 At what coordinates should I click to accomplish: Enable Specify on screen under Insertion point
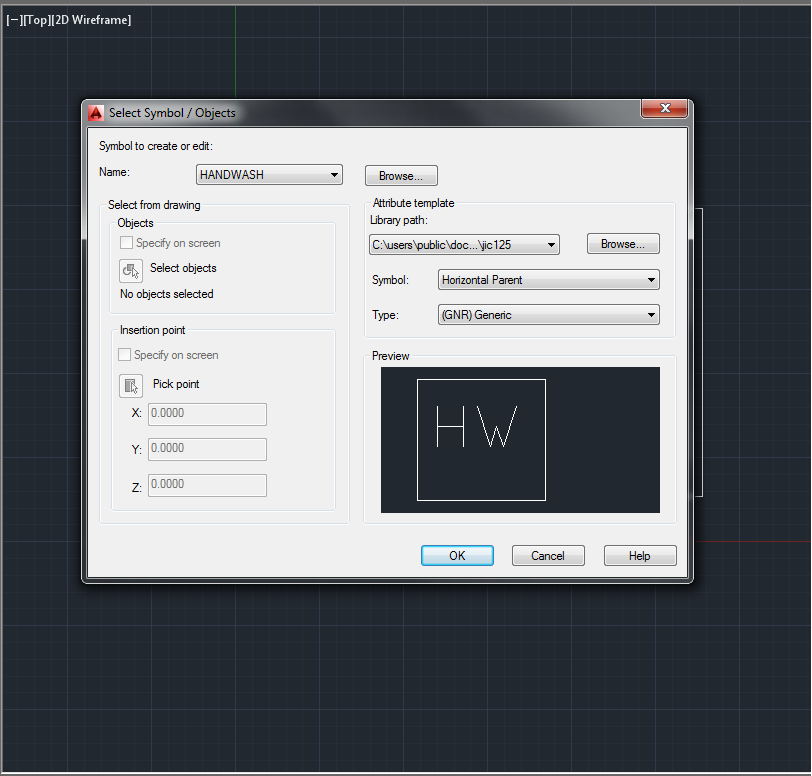124,355
